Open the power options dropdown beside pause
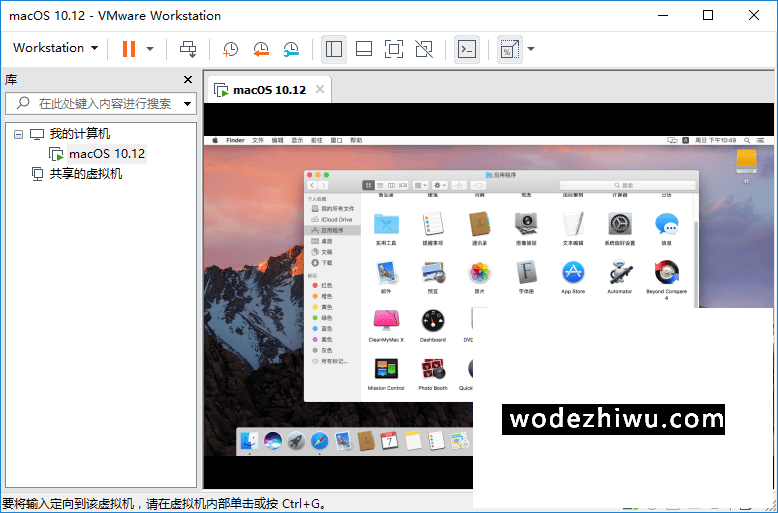This screenshot has width=778, height=513. coord(150,49)
